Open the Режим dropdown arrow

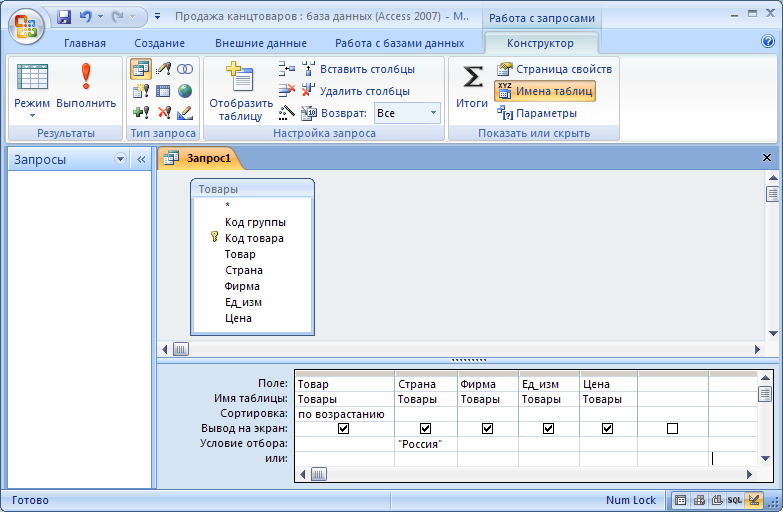click(x=32, y=116)
